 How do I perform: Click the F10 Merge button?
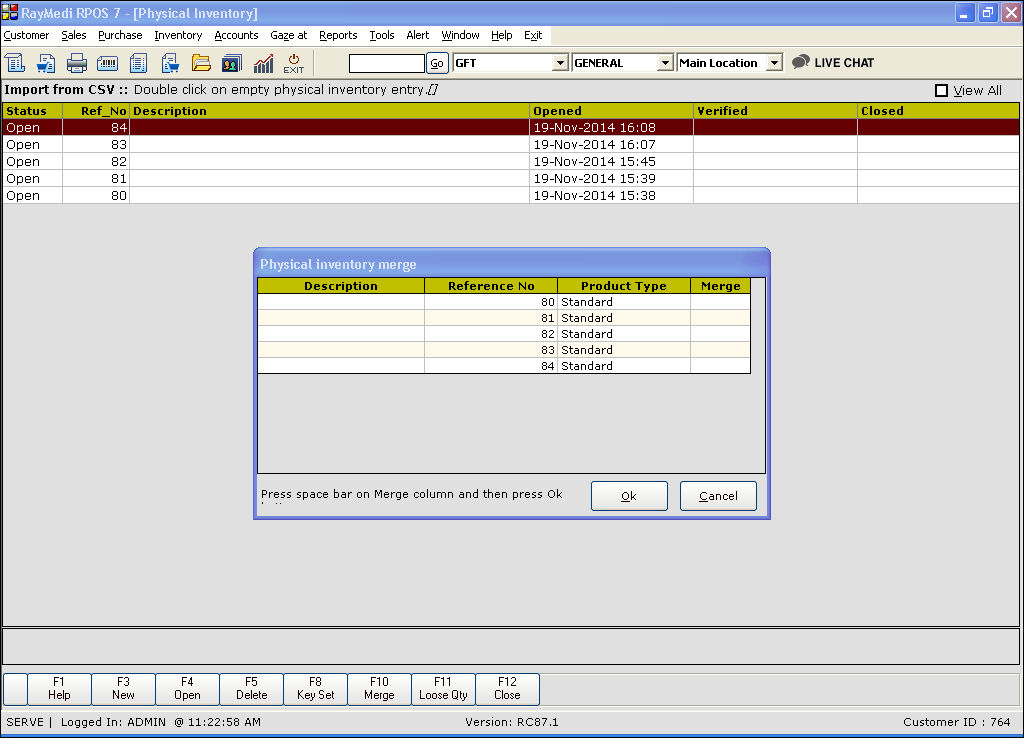(x=379, y=688)
